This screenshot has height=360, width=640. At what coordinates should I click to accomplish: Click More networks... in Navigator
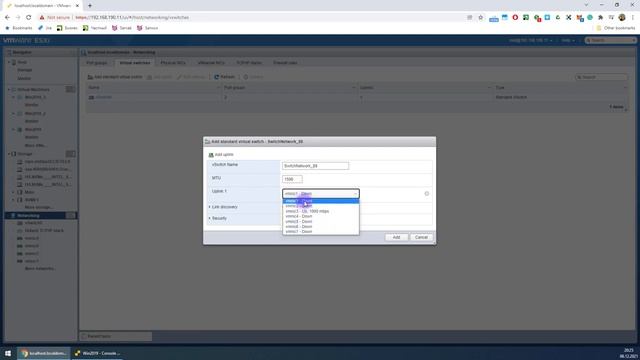40,269
